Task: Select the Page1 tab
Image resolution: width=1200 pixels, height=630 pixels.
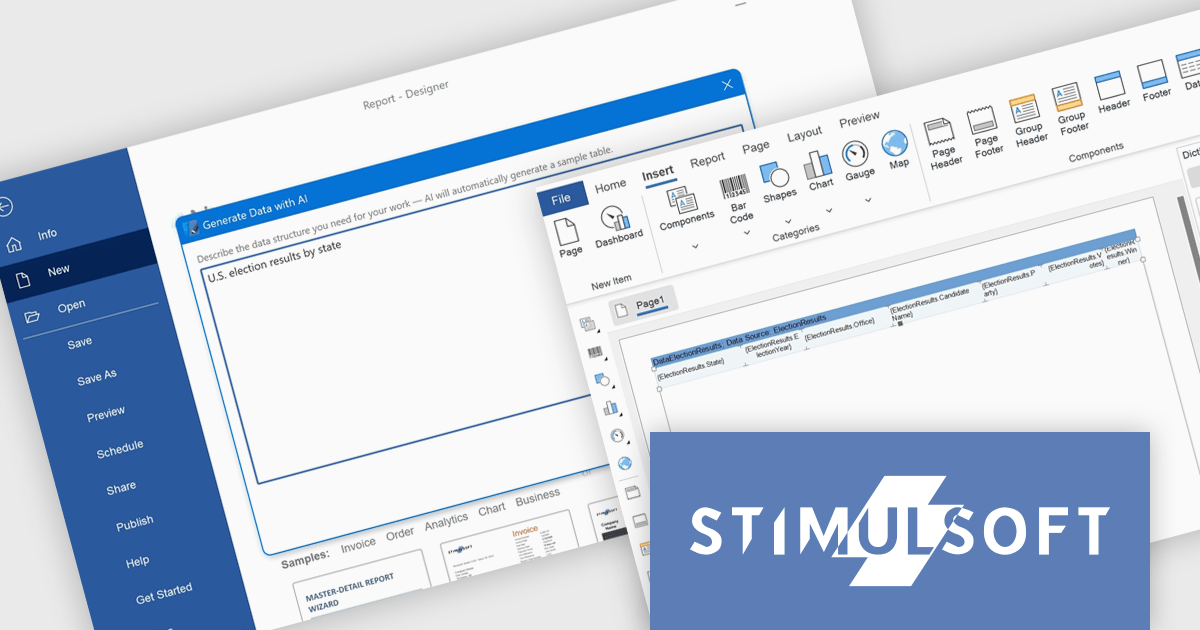Action: pos(643,304)
